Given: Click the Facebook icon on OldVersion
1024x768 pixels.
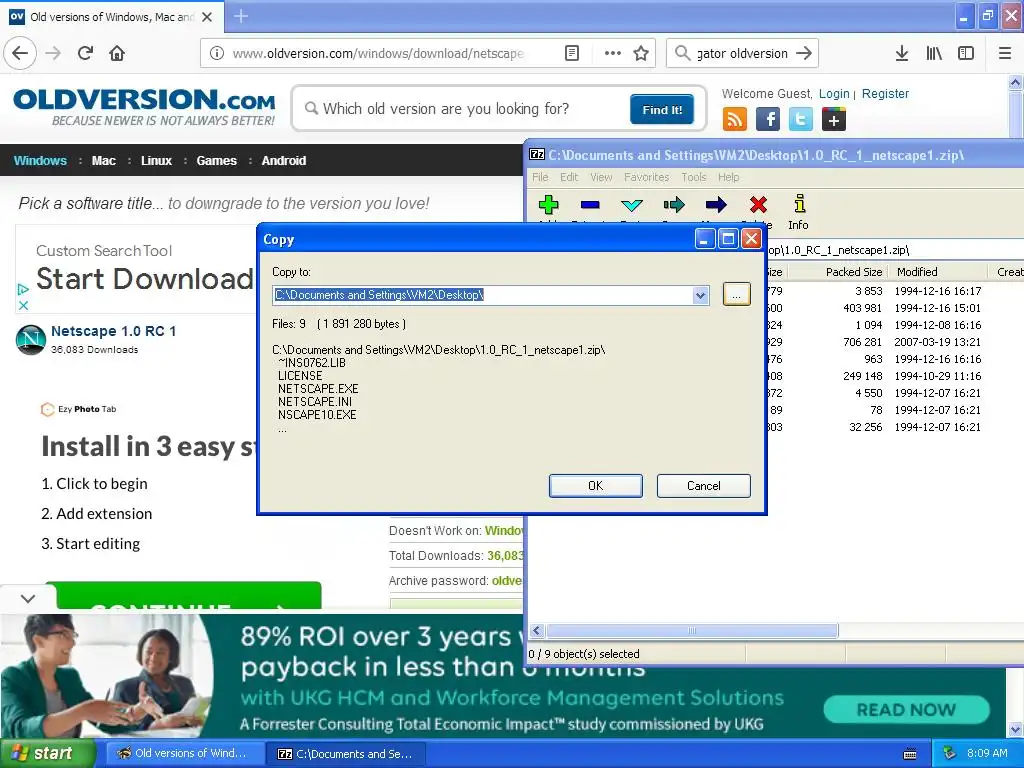Looking at the screenshot, I should click(x=768, y=119).
